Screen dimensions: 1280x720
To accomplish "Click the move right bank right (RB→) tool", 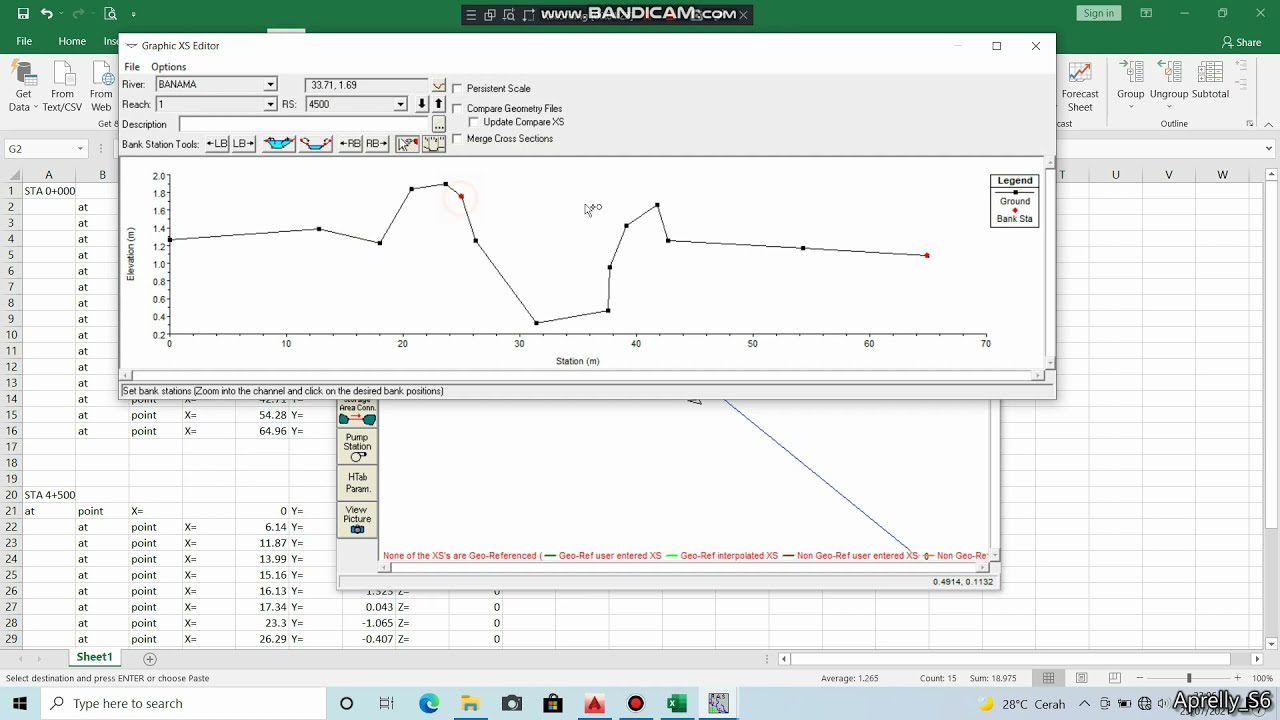I will point(376,144).
